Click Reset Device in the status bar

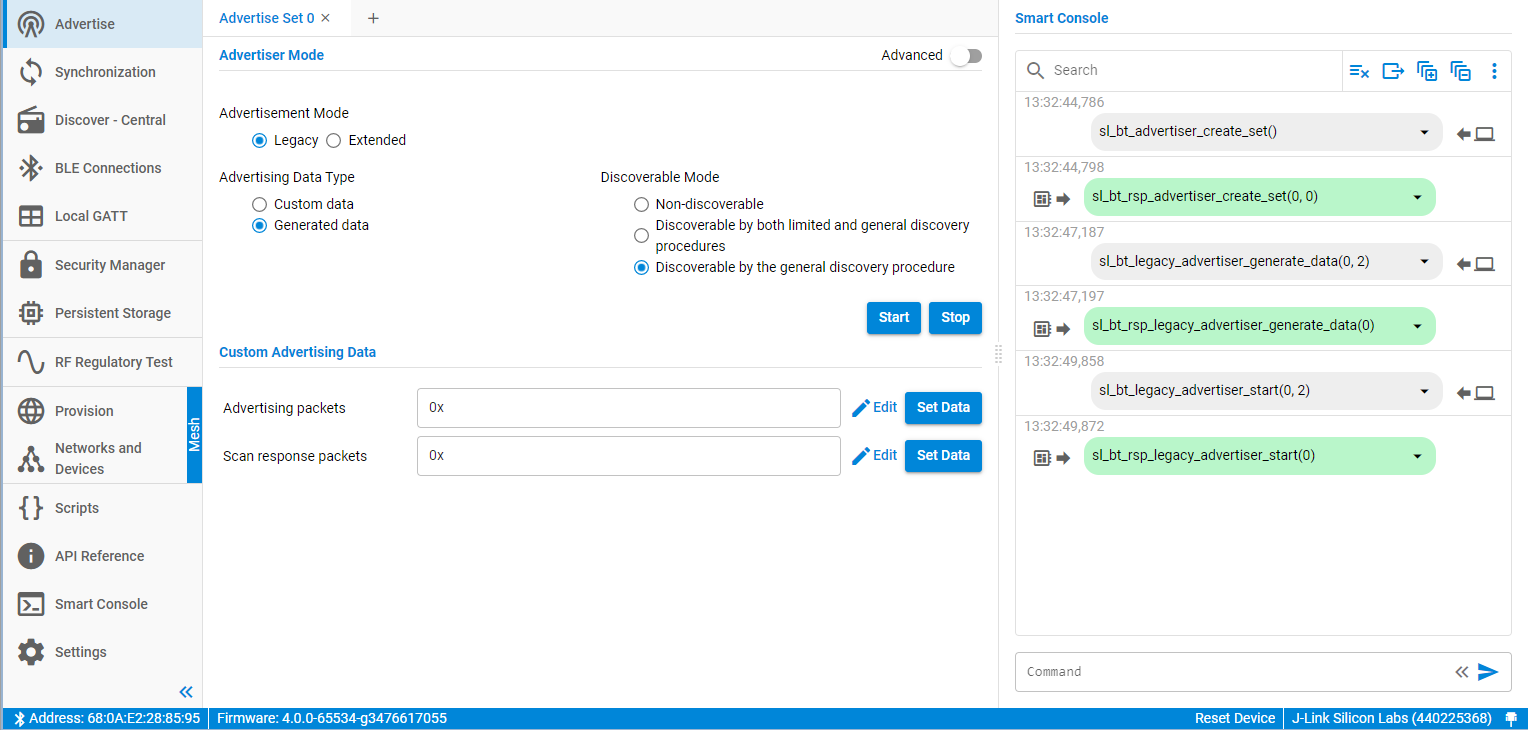(1234, 718)
